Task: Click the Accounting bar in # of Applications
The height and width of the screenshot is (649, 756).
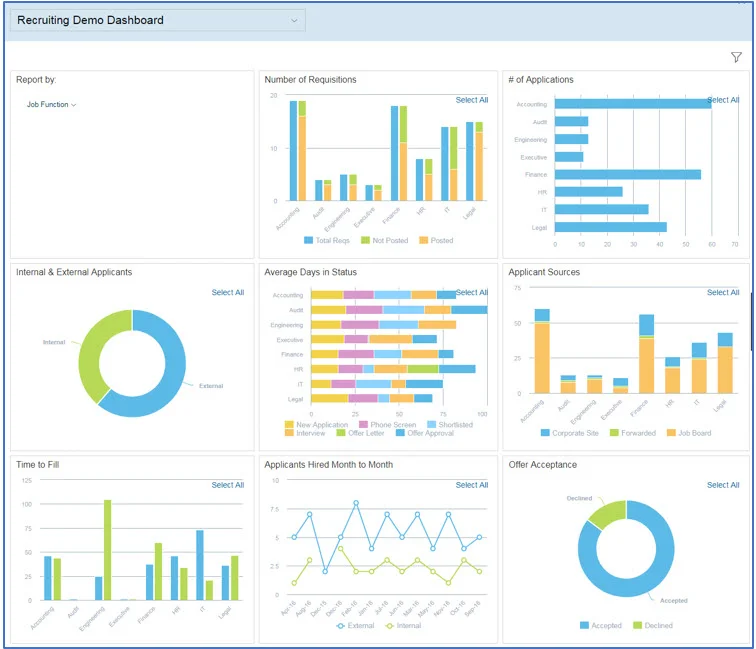Action: point(632,104)
